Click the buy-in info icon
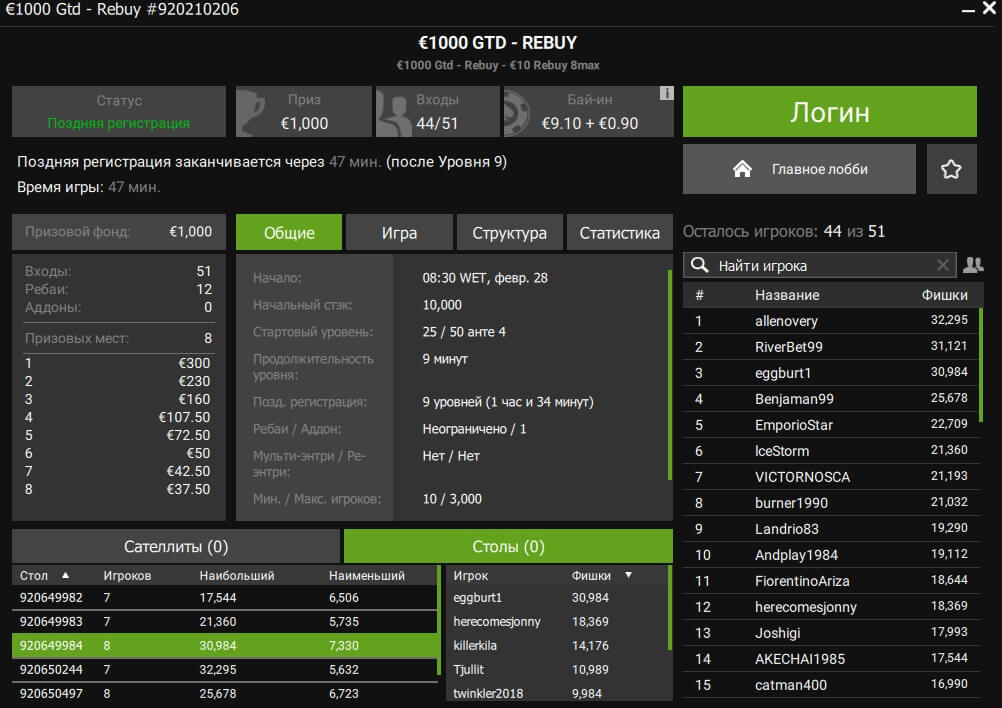Screen dimensions: 1002x708 point(666,94)
